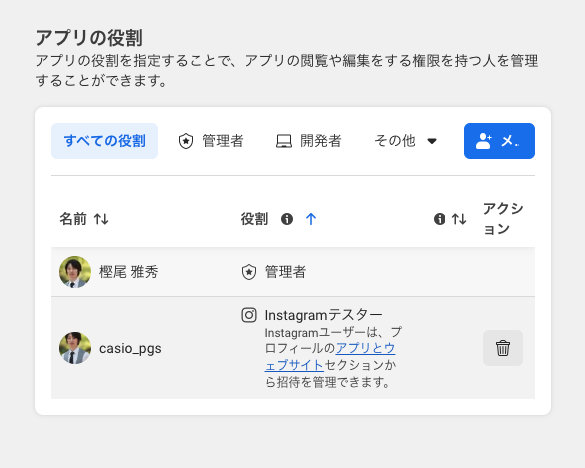
Task: Sort by the unnamed column's up-down arrows
Action: point(459,219)
